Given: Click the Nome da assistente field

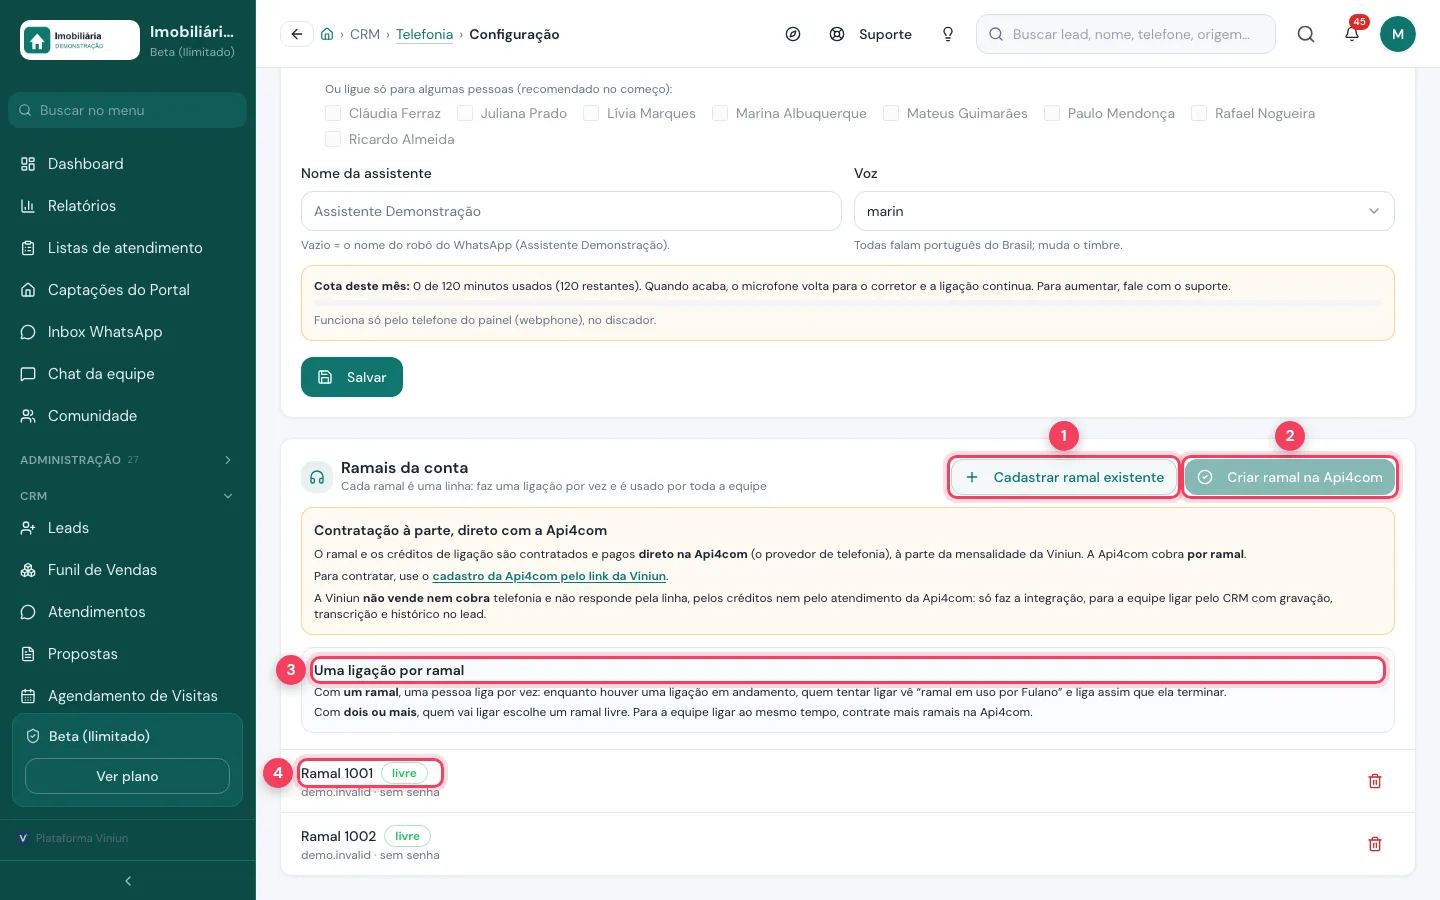Looking at the screenshot, I should tap(571, 211).
